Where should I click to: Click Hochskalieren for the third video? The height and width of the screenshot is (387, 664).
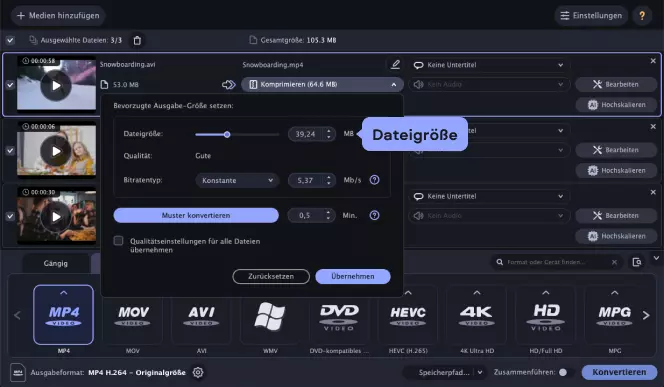[616, 236]
